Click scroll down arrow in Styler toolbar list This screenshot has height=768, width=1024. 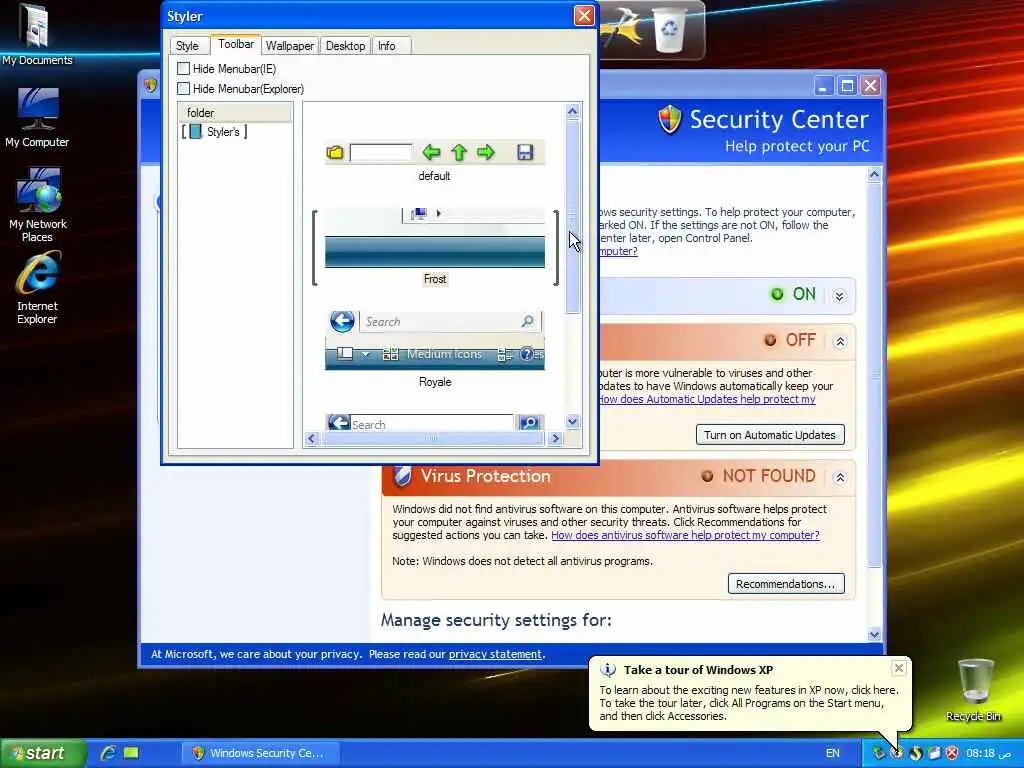[x=573, y=421]
